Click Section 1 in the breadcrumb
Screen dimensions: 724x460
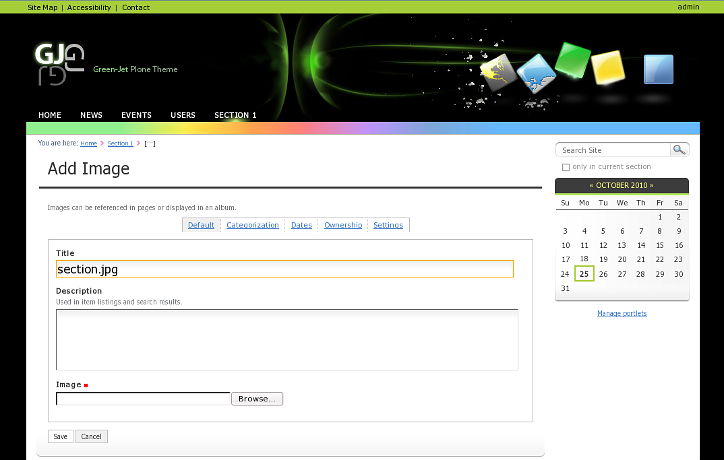pos(120,144)
